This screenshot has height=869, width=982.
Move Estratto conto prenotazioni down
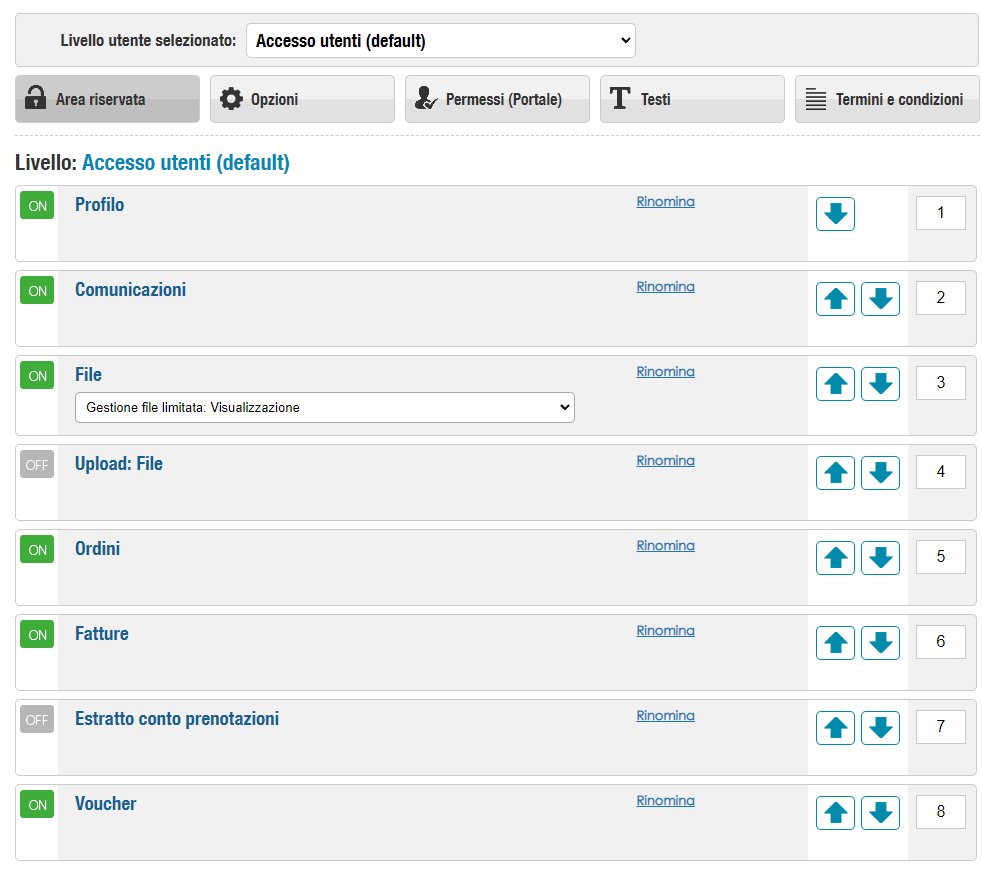click(880, 728)
